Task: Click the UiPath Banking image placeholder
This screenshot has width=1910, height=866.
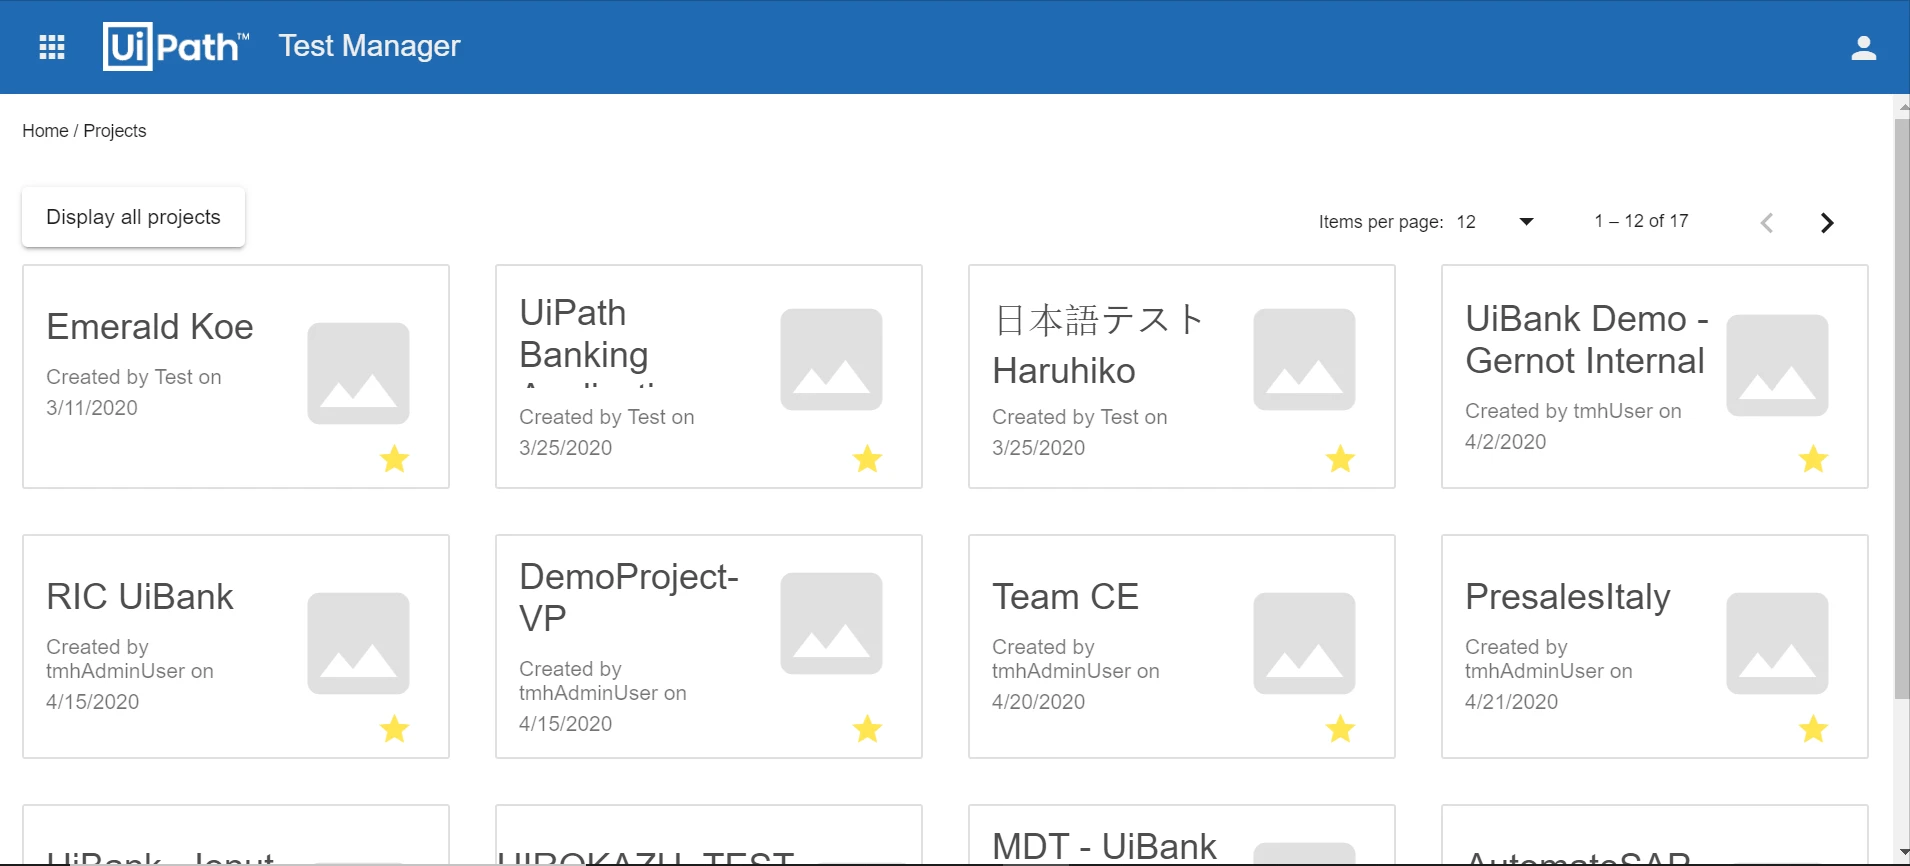Action: point(831,359)
